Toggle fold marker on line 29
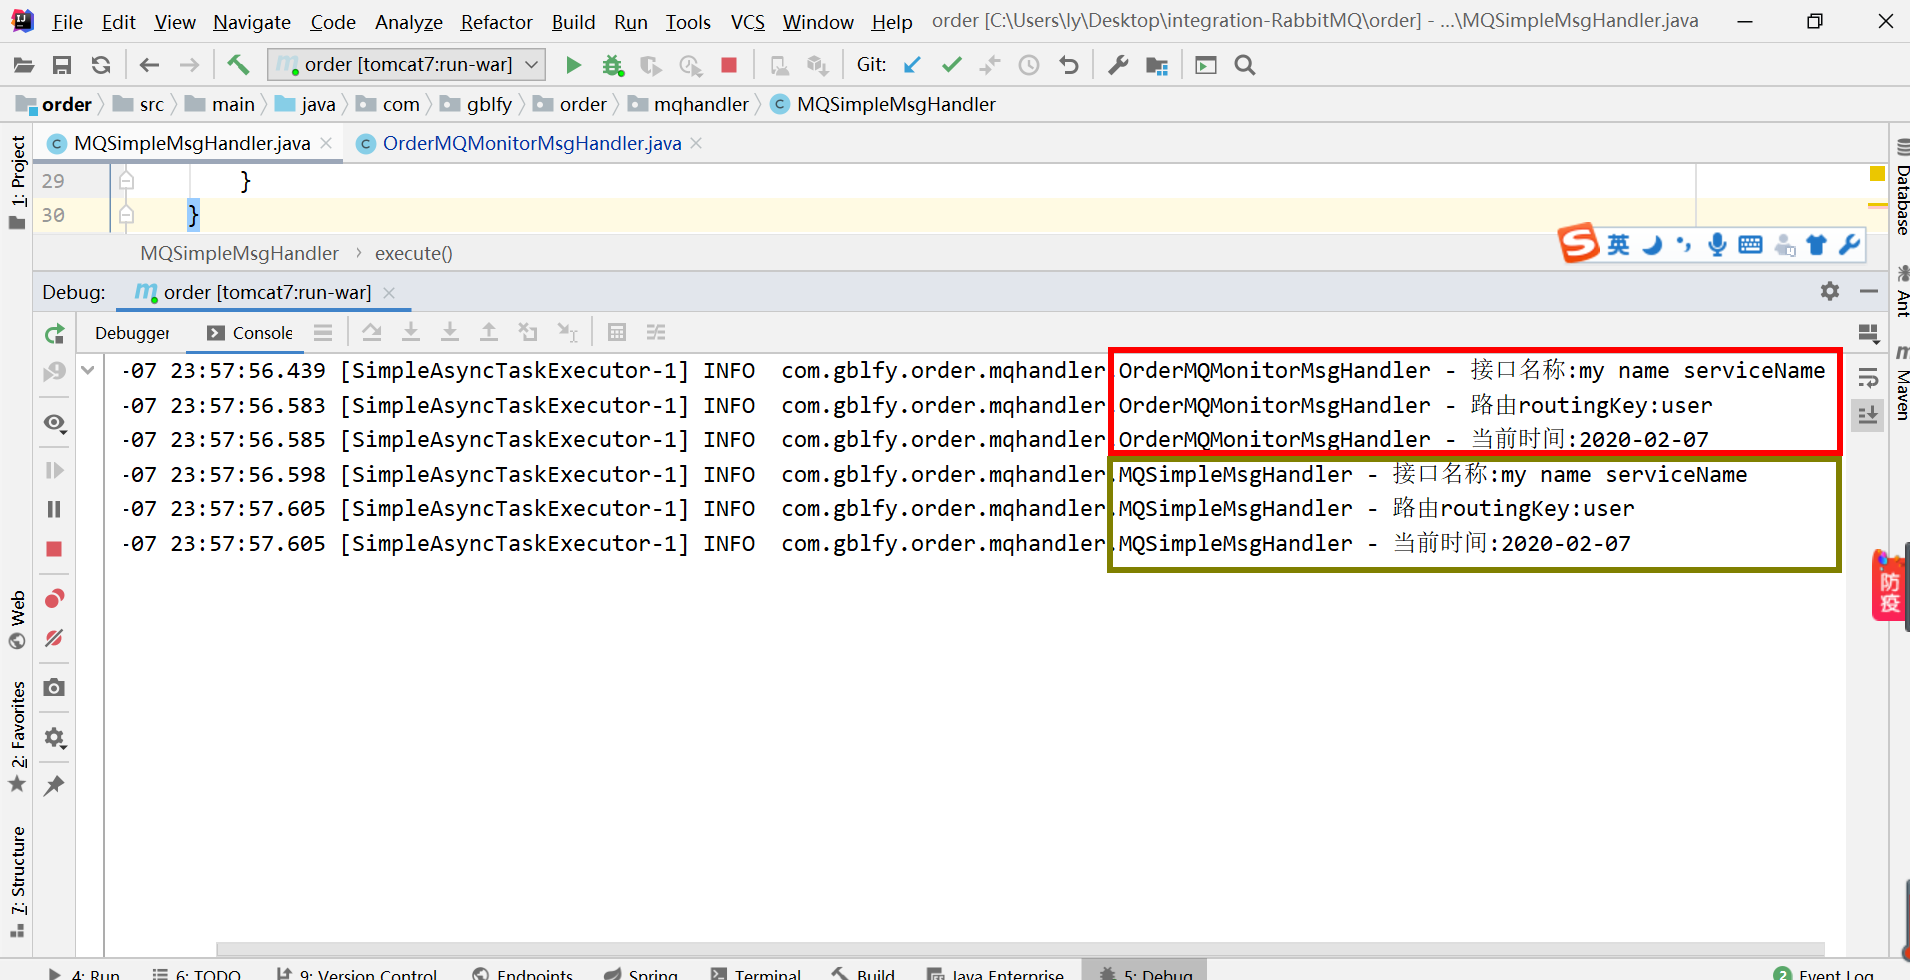The width and height of the screenshot is (1910, 980). pos(126,181)
